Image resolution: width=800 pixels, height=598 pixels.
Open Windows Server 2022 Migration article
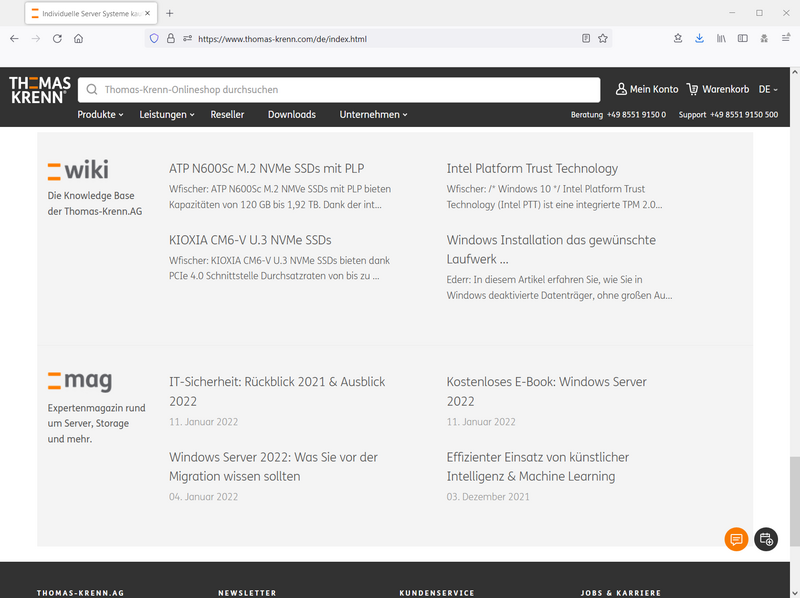coord(273,466)
